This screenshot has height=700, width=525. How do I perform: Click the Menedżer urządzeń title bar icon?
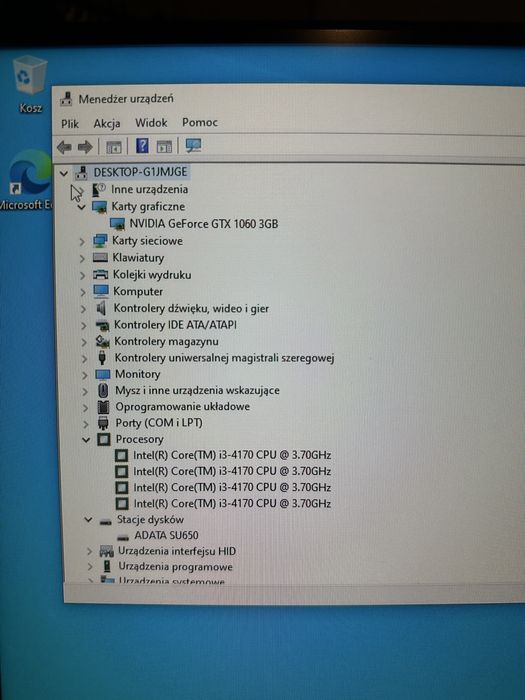tap(66, 99)
